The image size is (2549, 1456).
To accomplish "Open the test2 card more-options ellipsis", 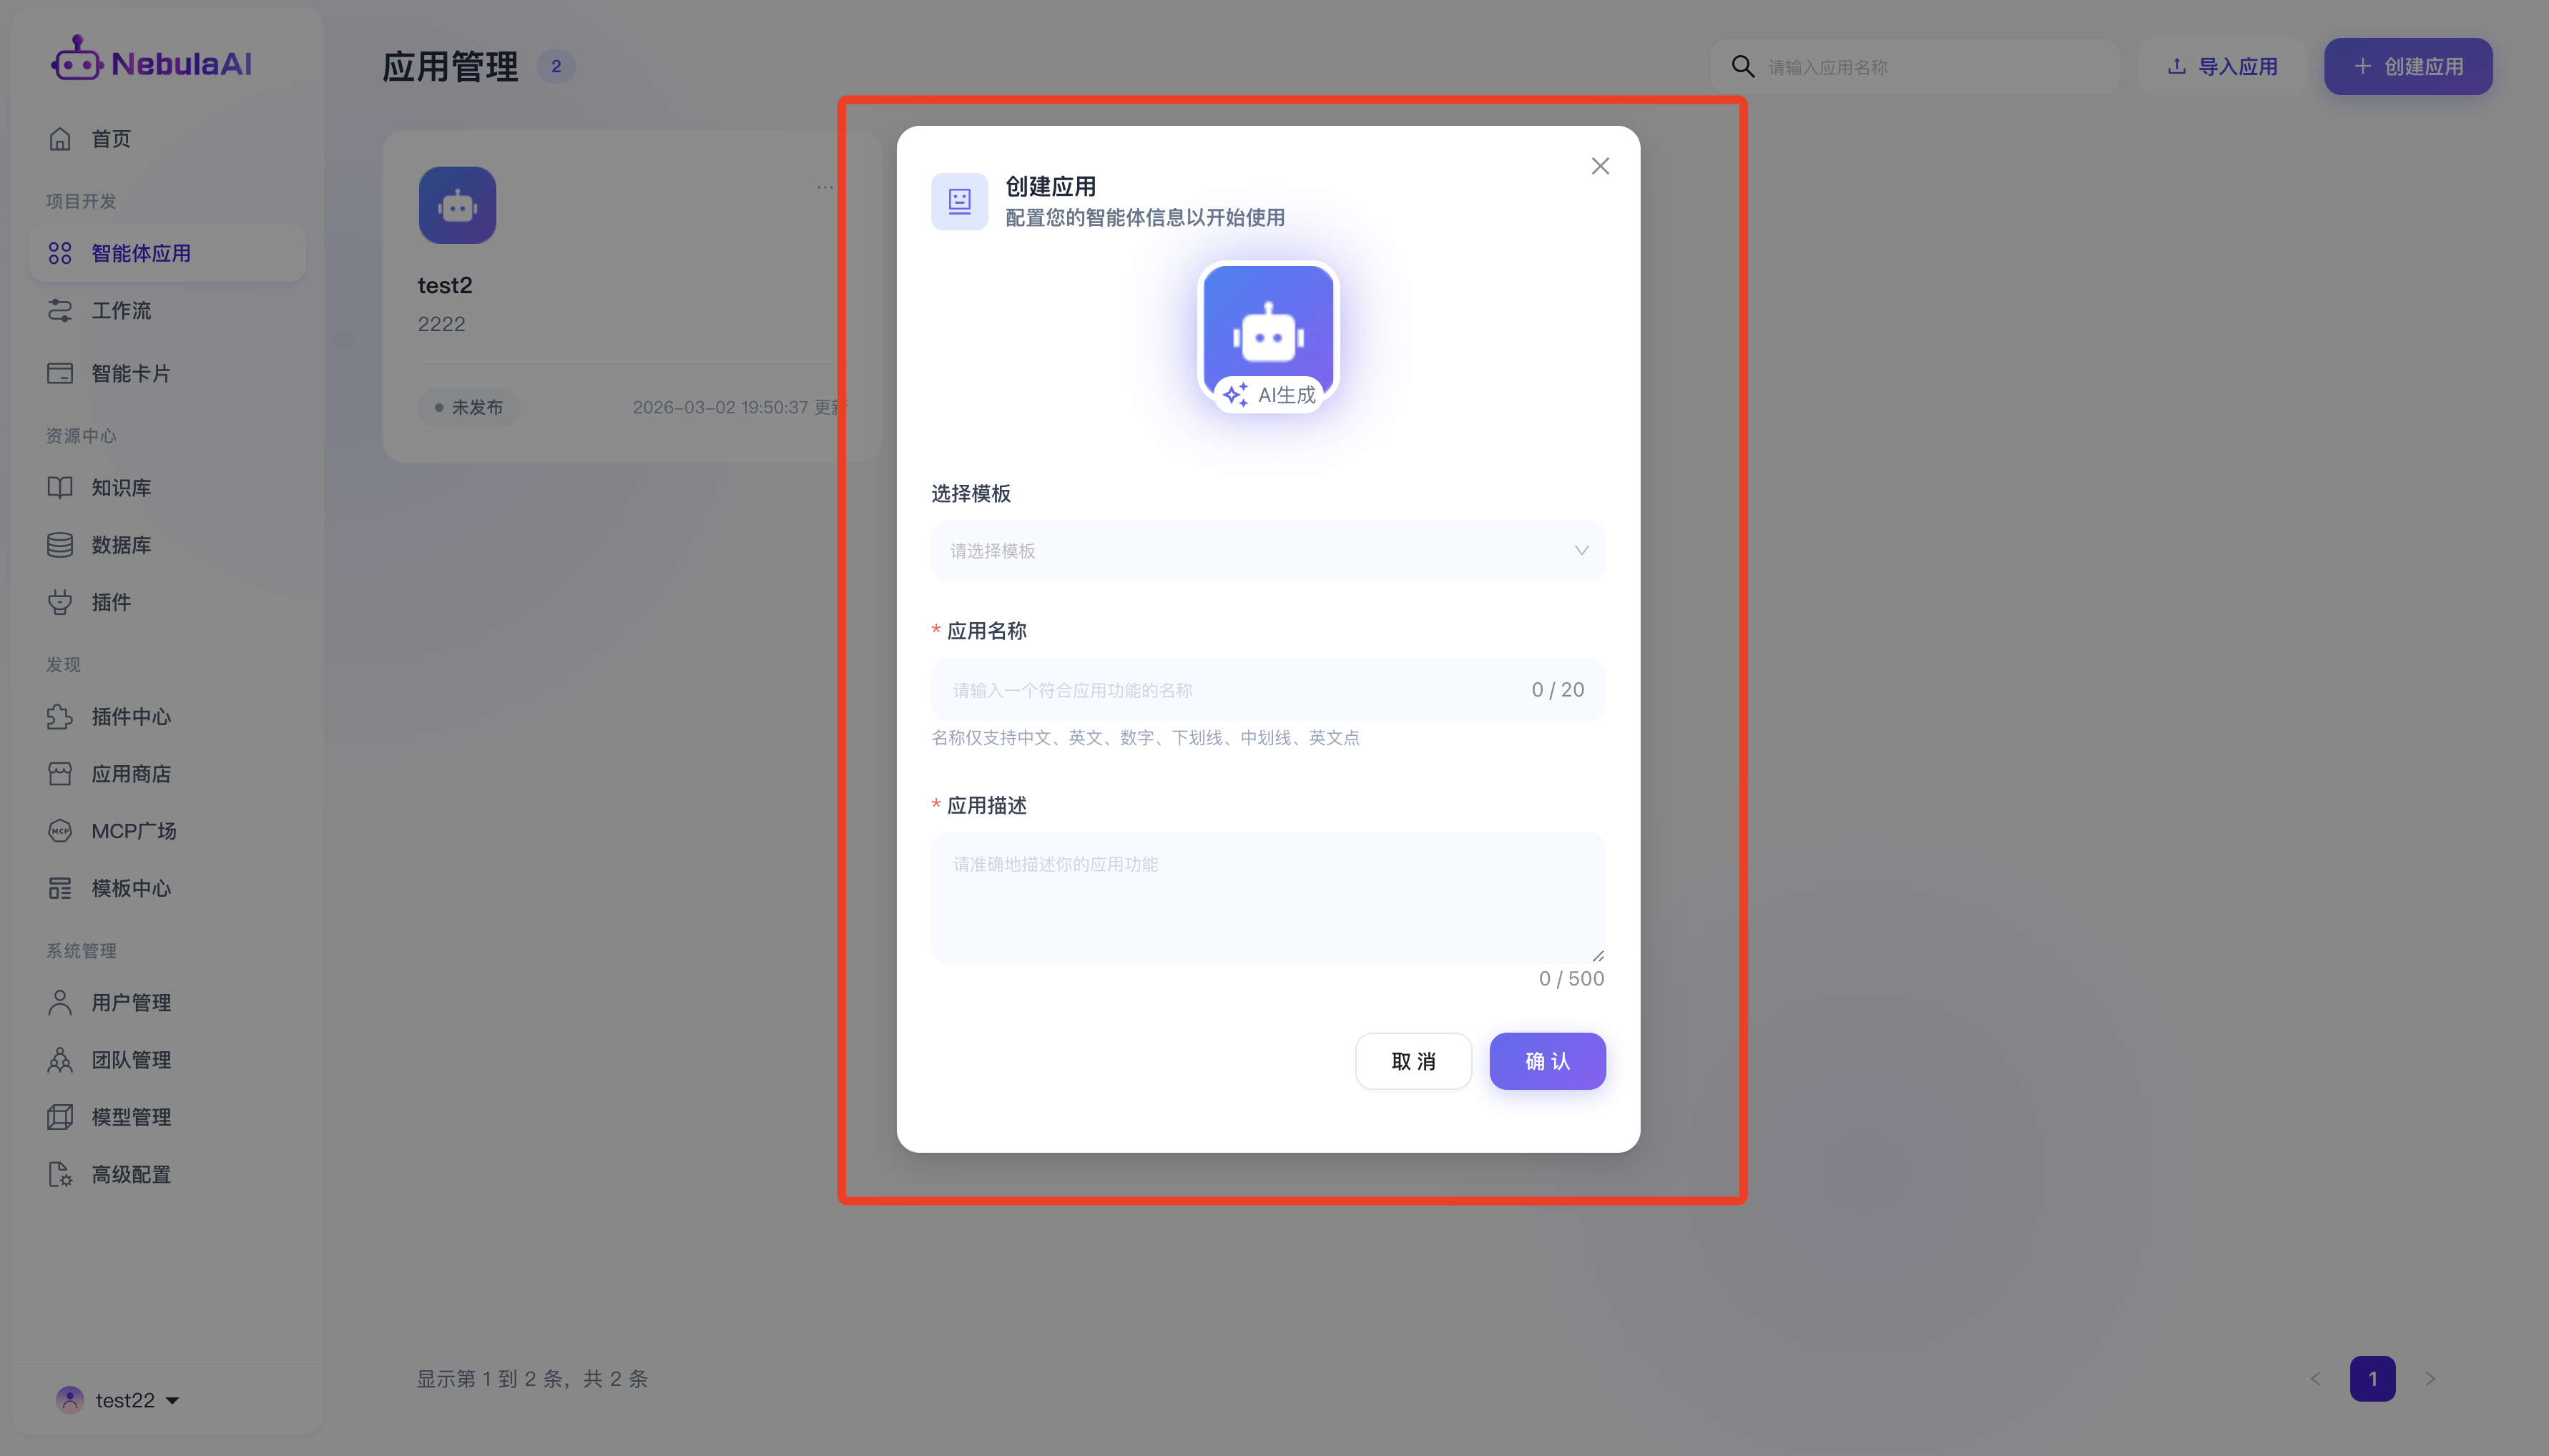I will pyautogui.click(x=824, y=187).
